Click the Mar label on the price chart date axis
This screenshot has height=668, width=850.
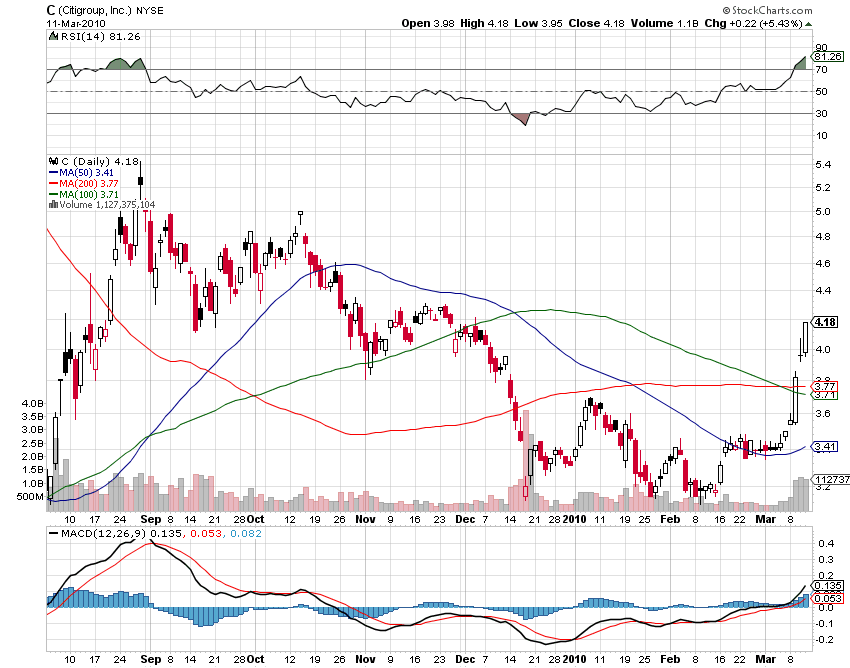(x=765, y=519)
